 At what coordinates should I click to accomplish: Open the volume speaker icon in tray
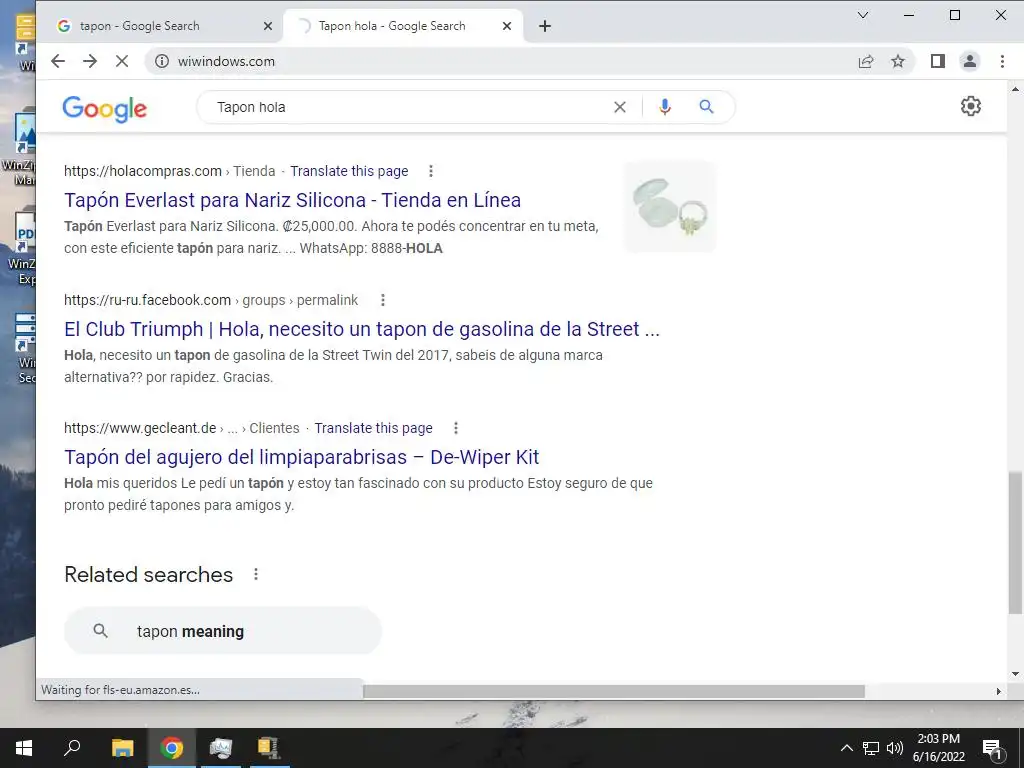pyautogui.click(x=895, y=748)
